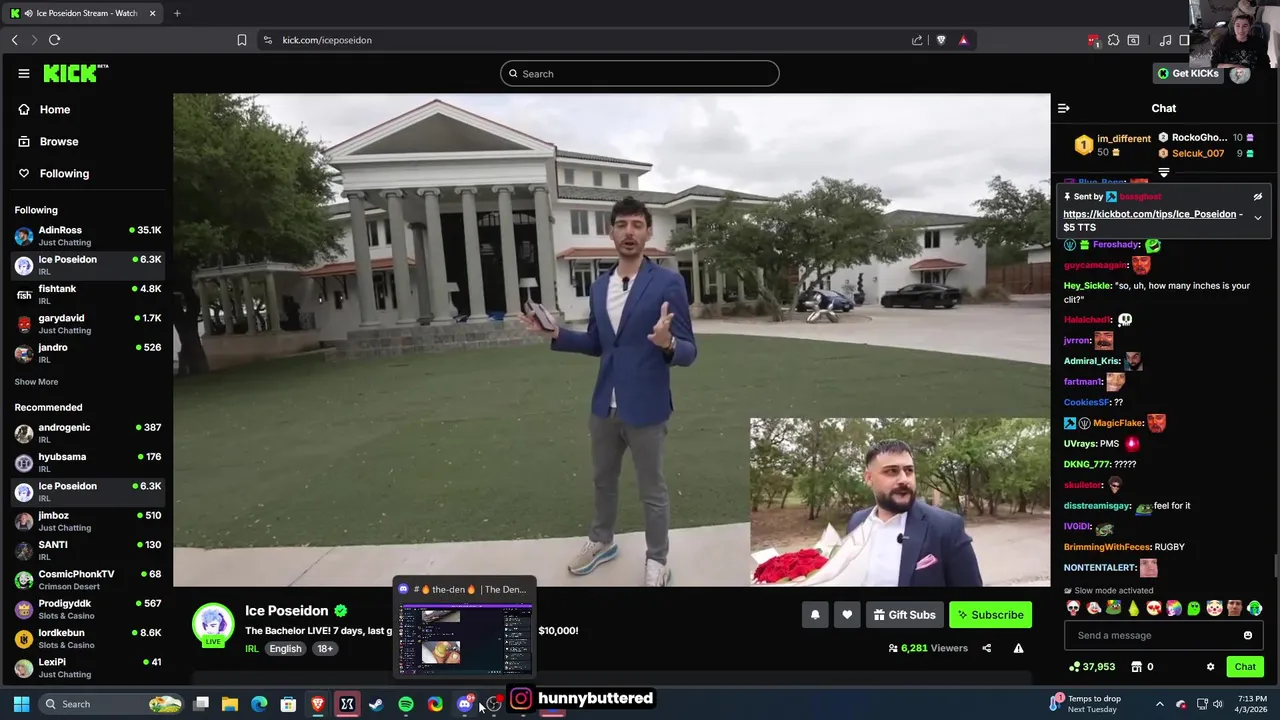
Task: Open File Explorer from the taskbar
Action: pos(230,704)
